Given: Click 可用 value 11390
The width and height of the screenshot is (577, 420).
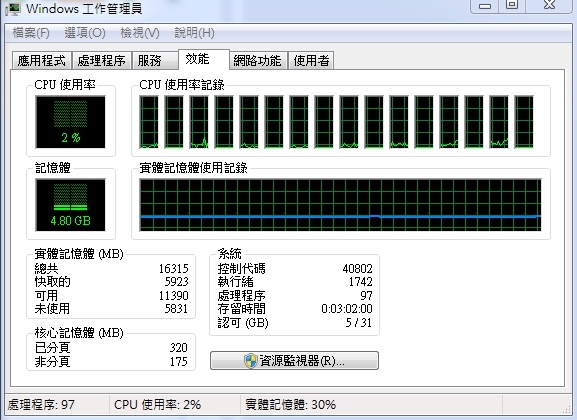Looking at the screenshot, I should click(173, 296).
